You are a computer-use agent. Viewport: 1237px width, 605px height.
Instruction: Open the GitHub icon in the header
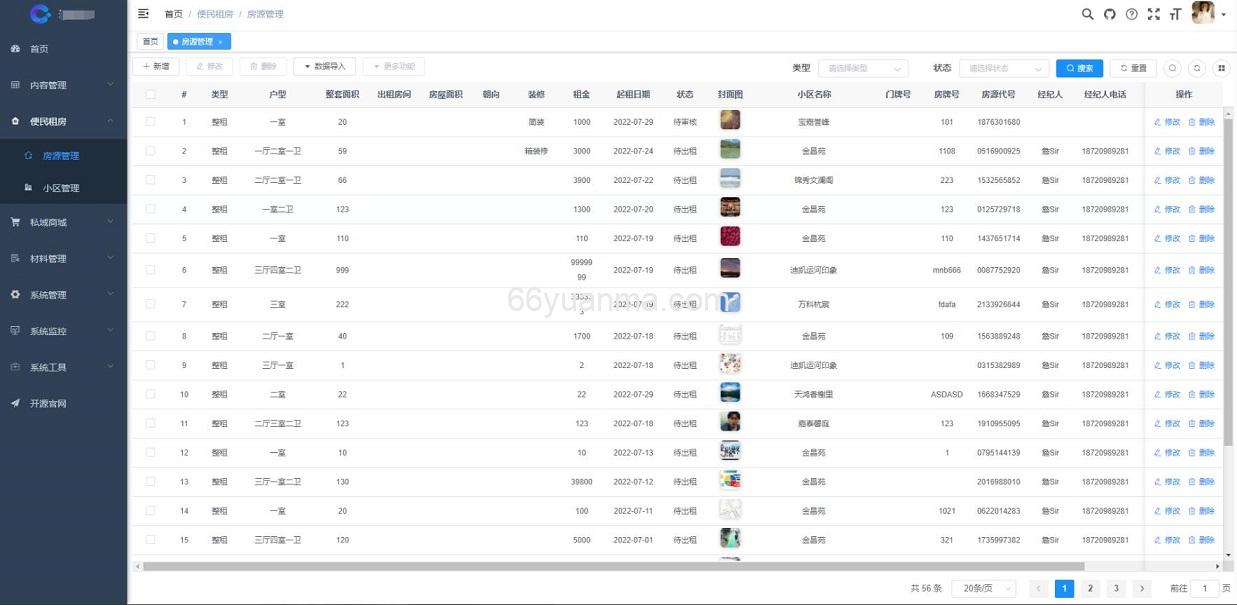click(1109, 13)
